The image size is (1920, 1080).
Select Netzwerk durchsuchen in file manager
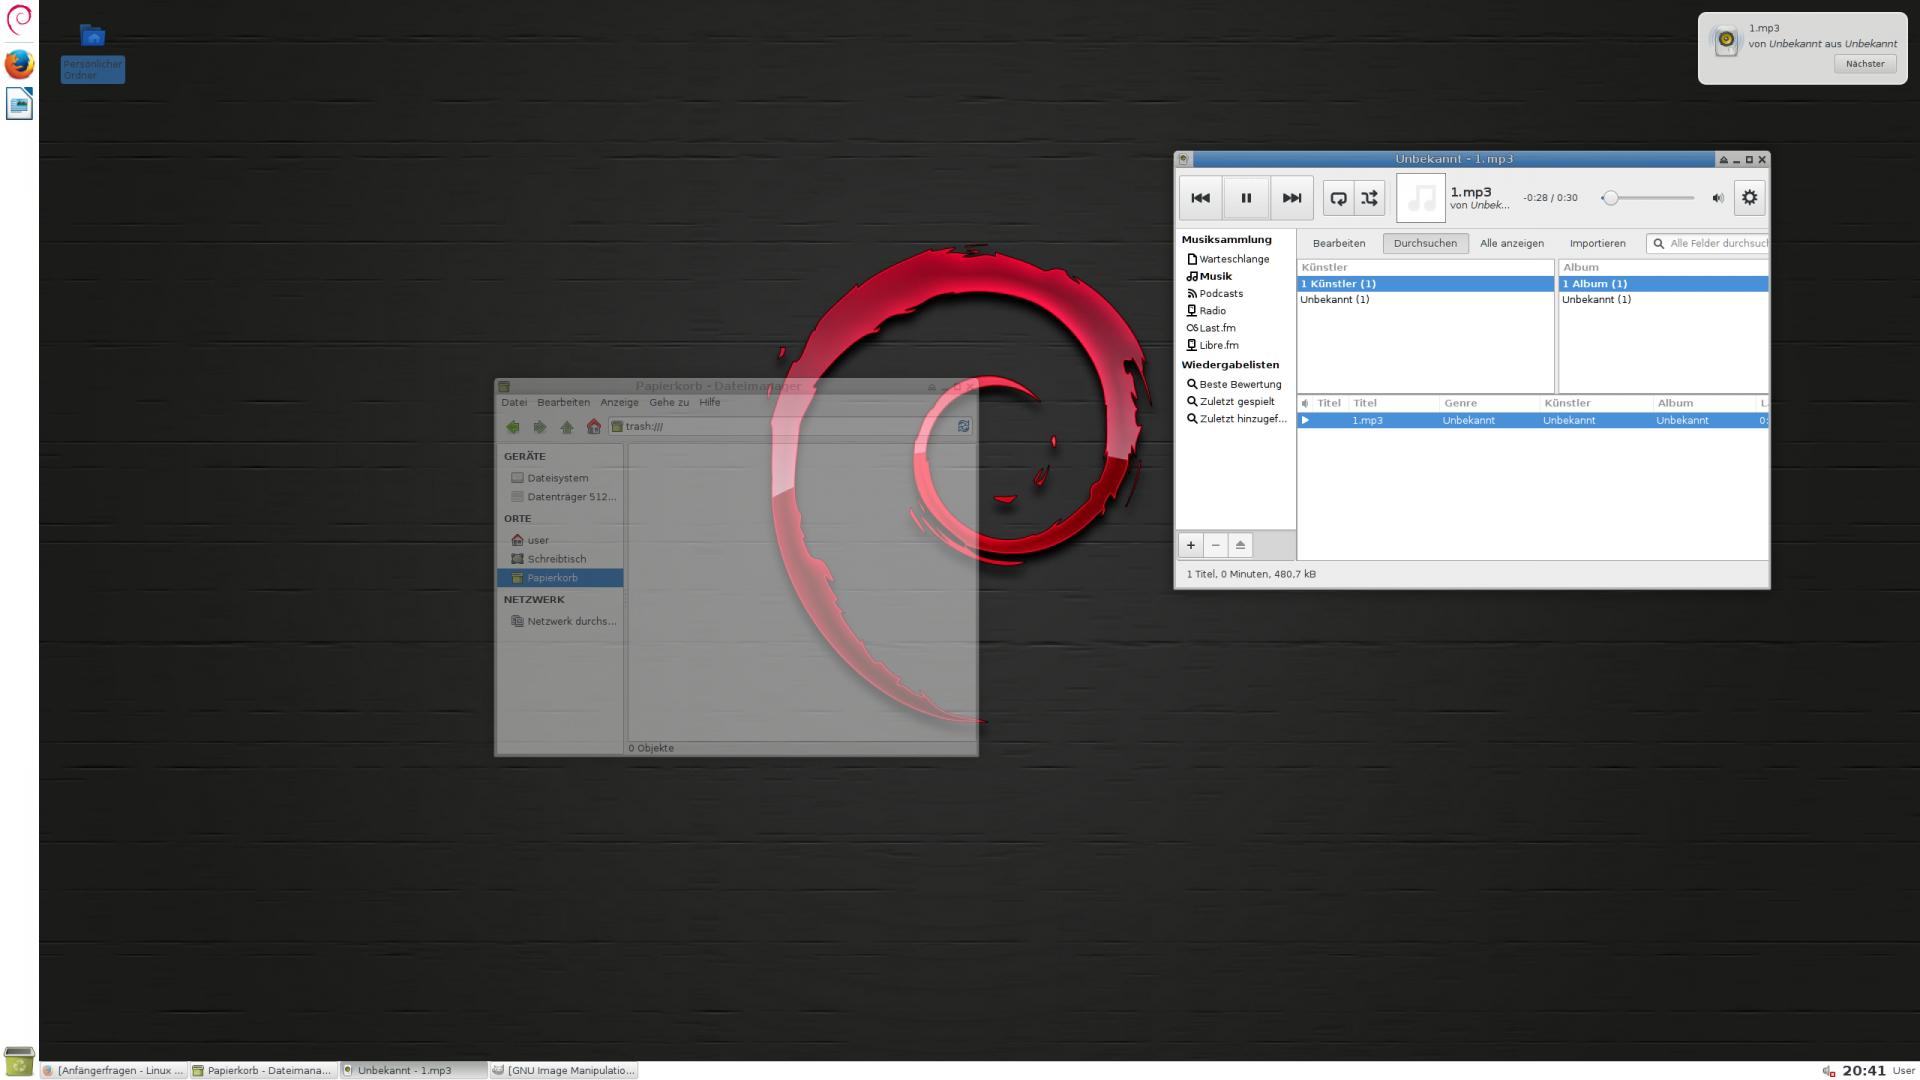(559, 621)
